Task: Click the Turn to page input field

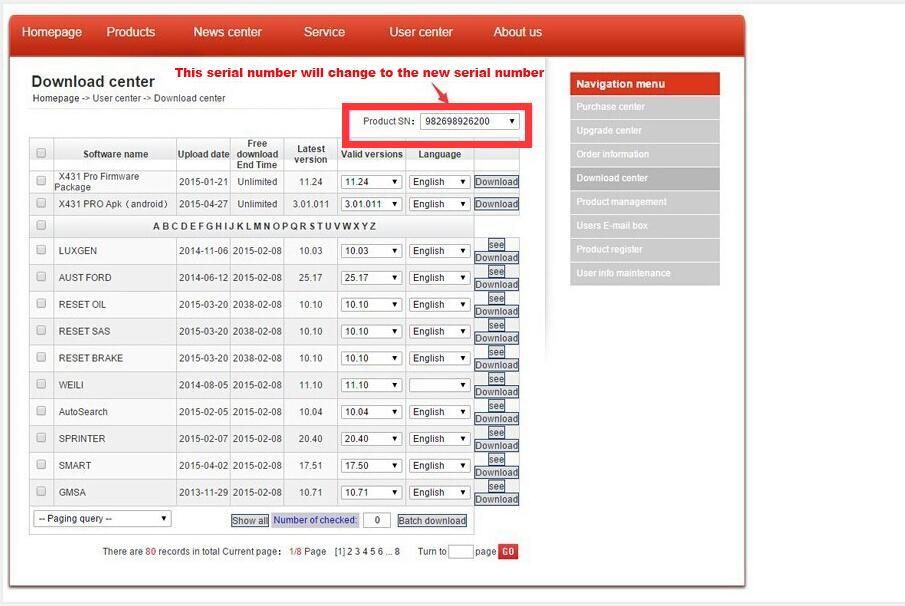Action: [x=460, y=552]
